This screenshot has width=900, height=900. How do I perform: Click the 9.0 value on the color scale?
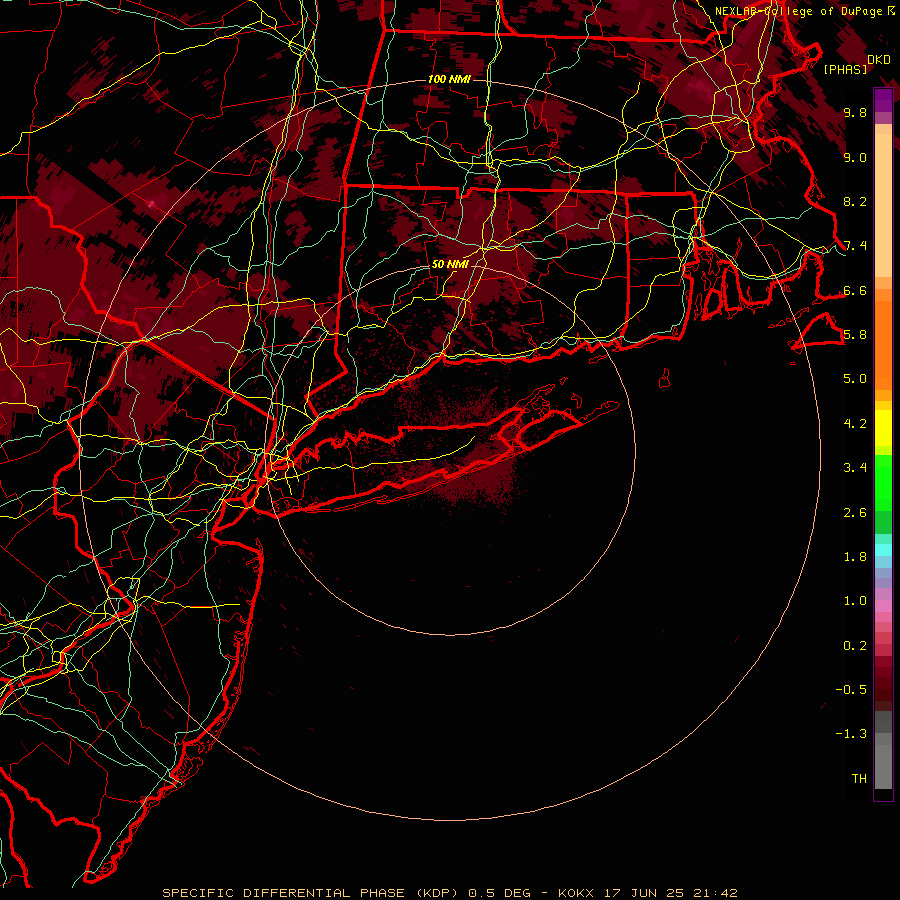tap(855, 157)
